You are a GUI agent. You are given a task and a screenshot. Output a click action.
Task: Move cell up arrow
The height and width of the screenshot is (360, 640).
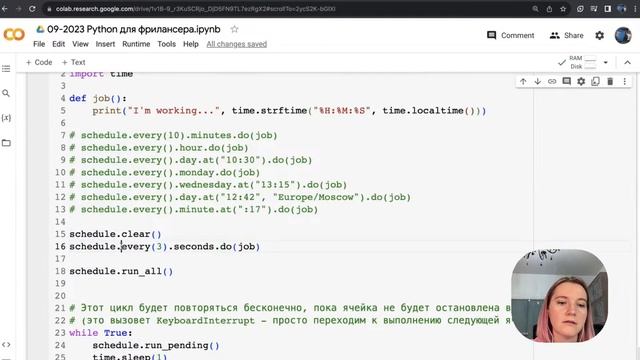coord(523,82)
